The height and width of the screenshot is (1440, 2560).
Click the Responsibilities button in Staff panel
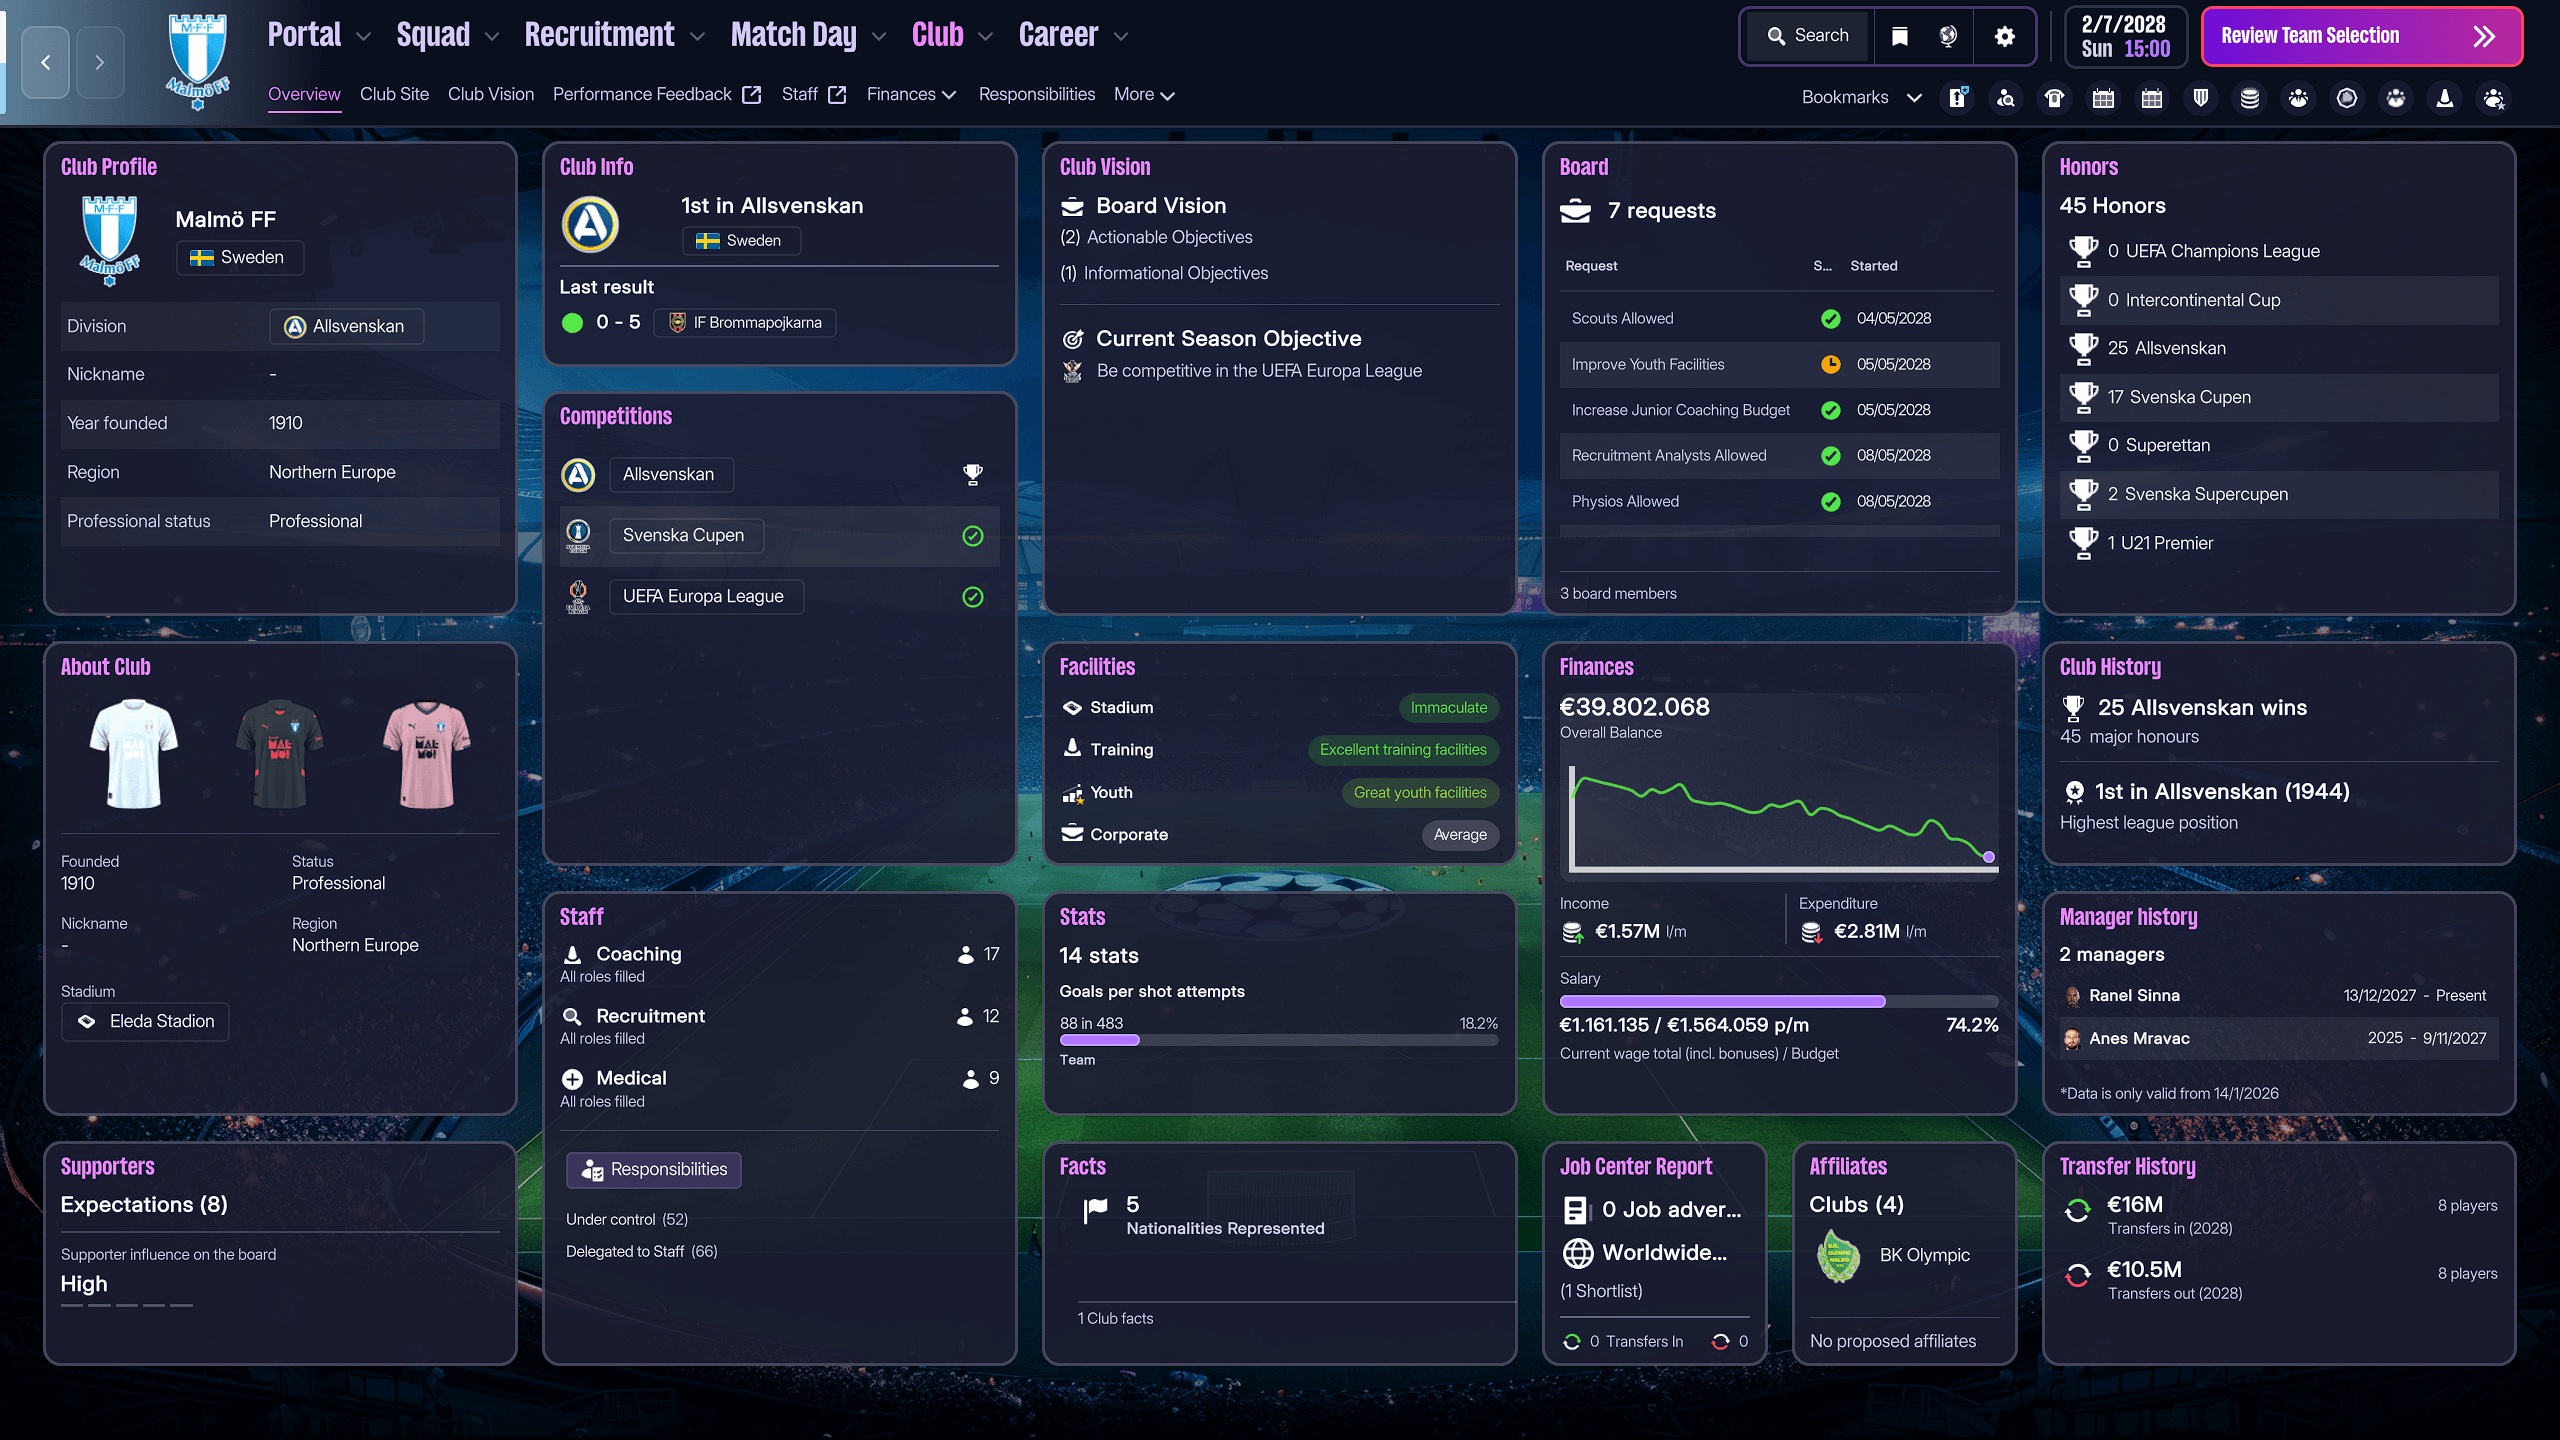tap(654, 1169)
